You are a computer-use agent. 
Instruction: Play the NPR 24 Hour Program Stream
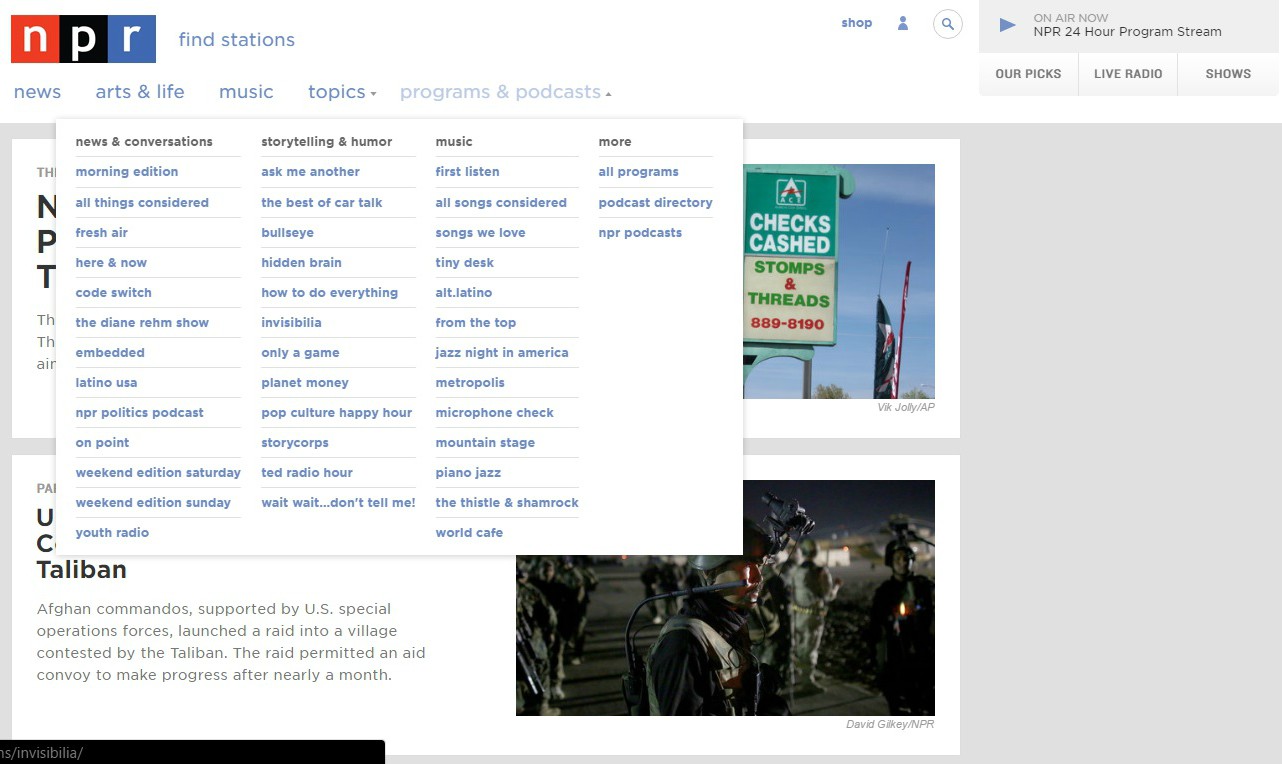point(1008,25)
